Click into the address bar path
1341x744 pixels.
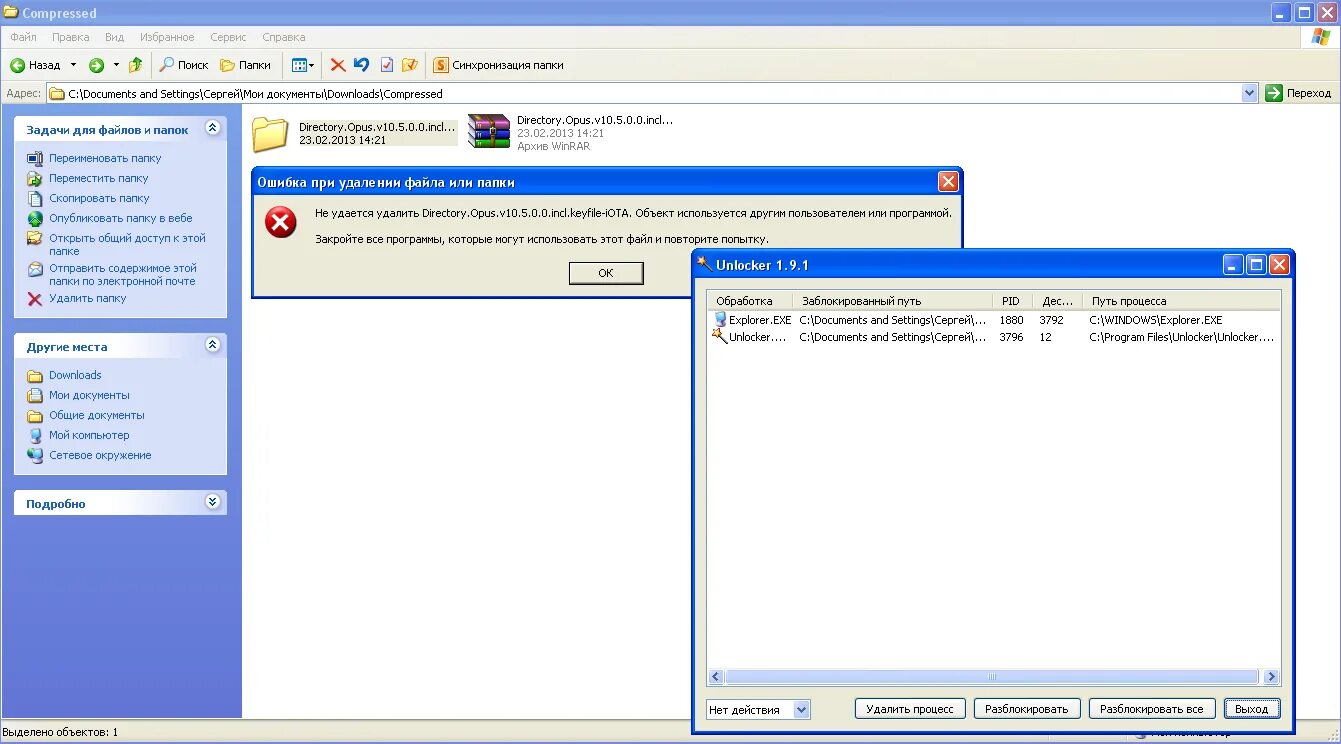click(x=644, y=93)
